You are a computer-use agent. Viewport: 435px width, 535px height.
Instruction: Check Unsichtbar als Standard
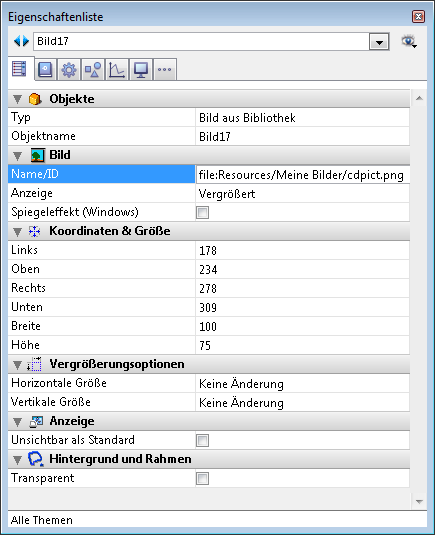(202, 440)
